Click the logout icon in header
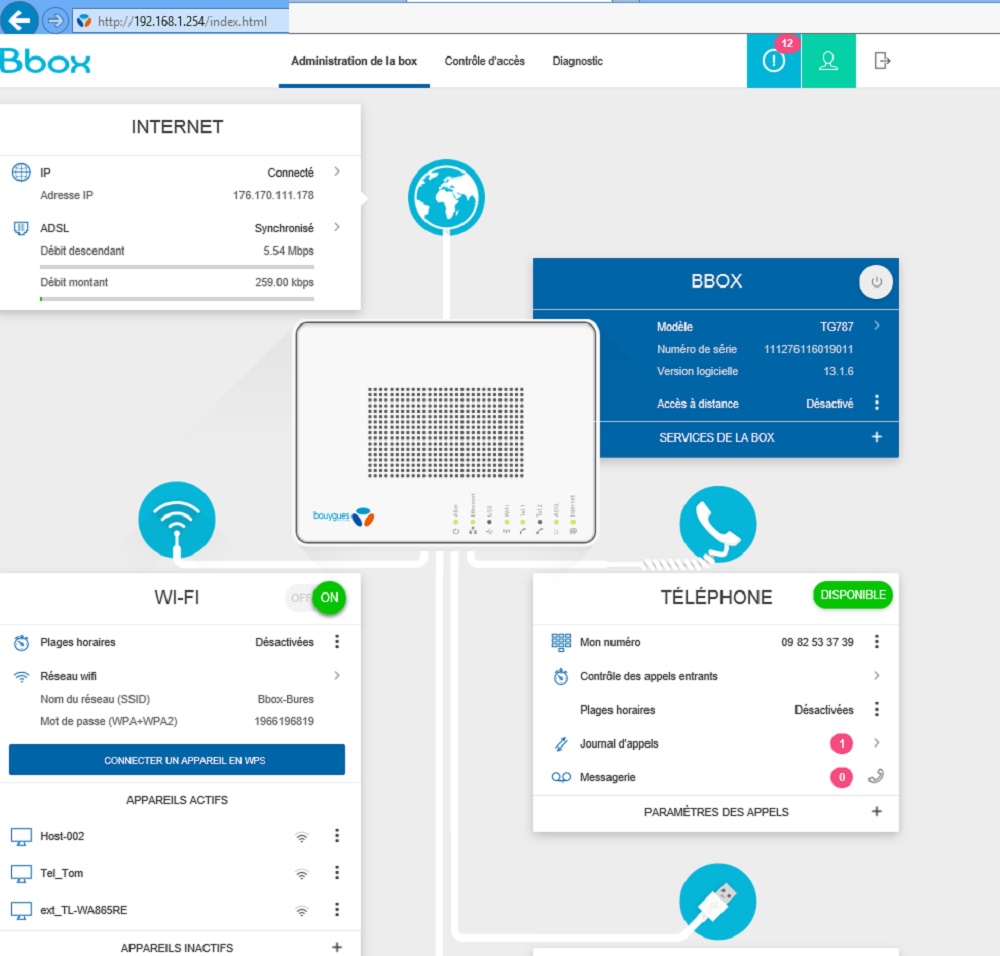This screenshot has width=1000, height=956. pos(882,61)
